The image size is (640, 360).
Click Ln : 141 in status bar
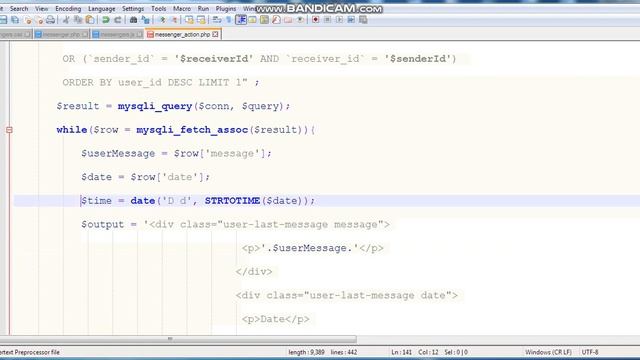click(401, 352)
